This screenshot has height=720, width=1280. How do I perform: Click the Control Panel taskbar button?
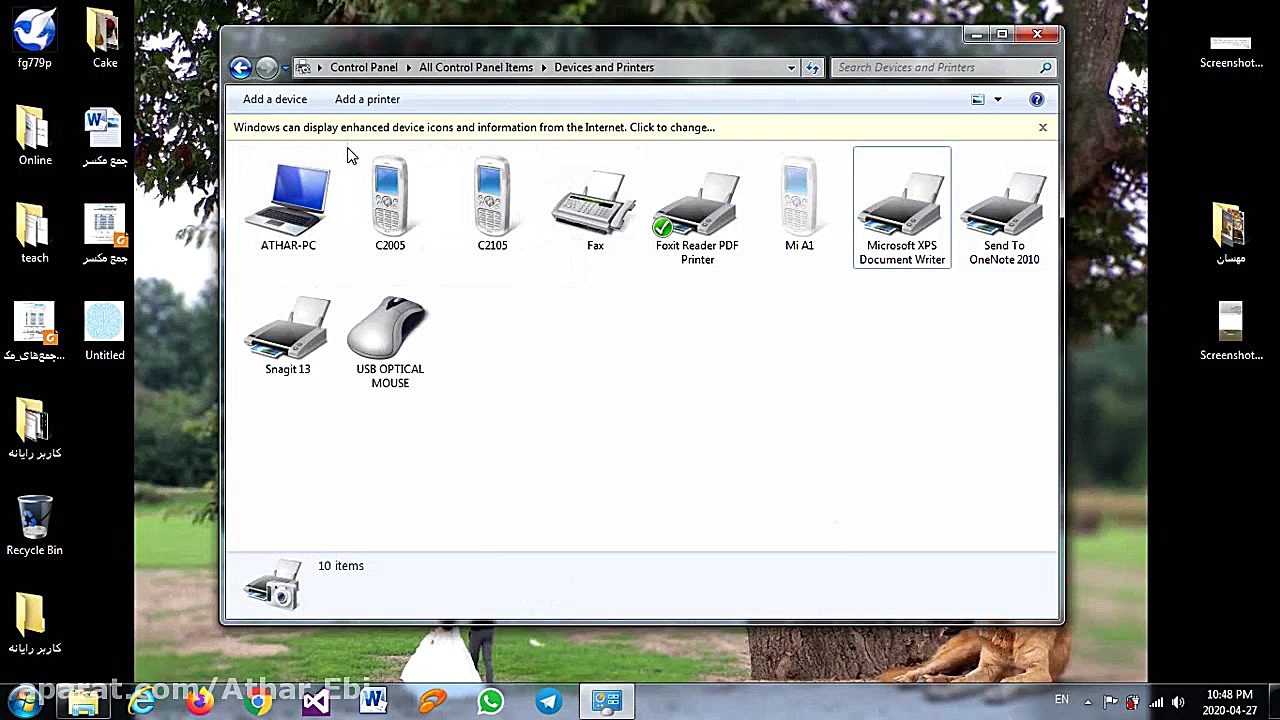[x=606, y=702]
